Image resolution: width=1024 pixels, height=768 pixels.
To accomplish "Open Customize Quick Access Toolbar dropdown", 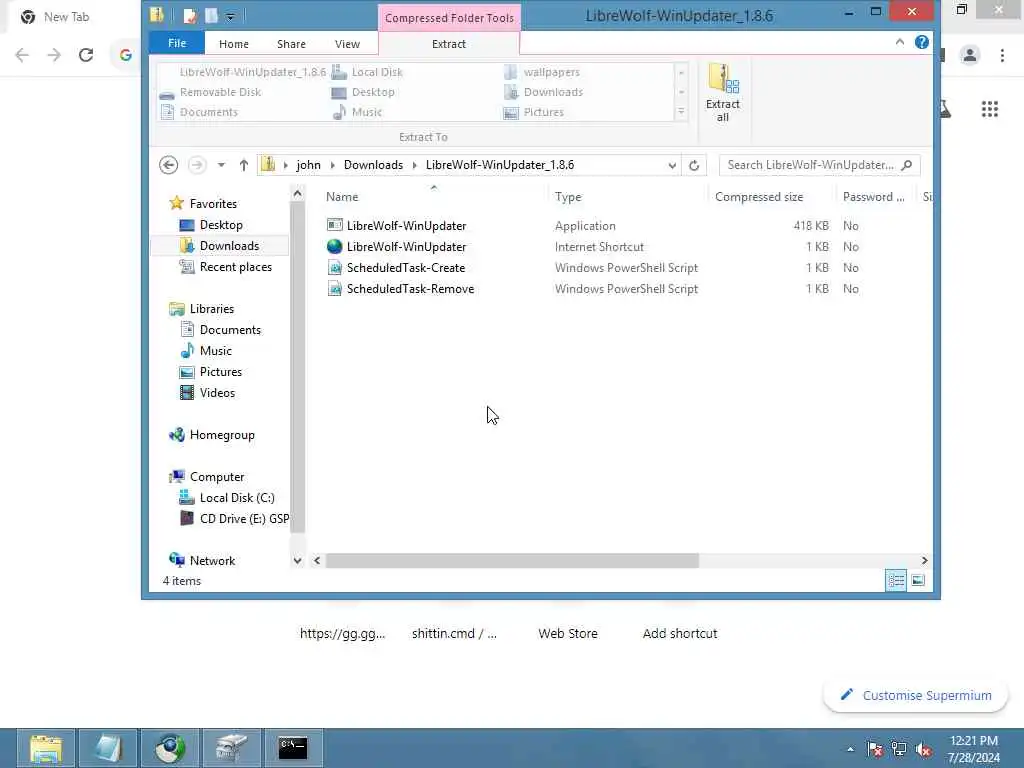I will point(230,17).
